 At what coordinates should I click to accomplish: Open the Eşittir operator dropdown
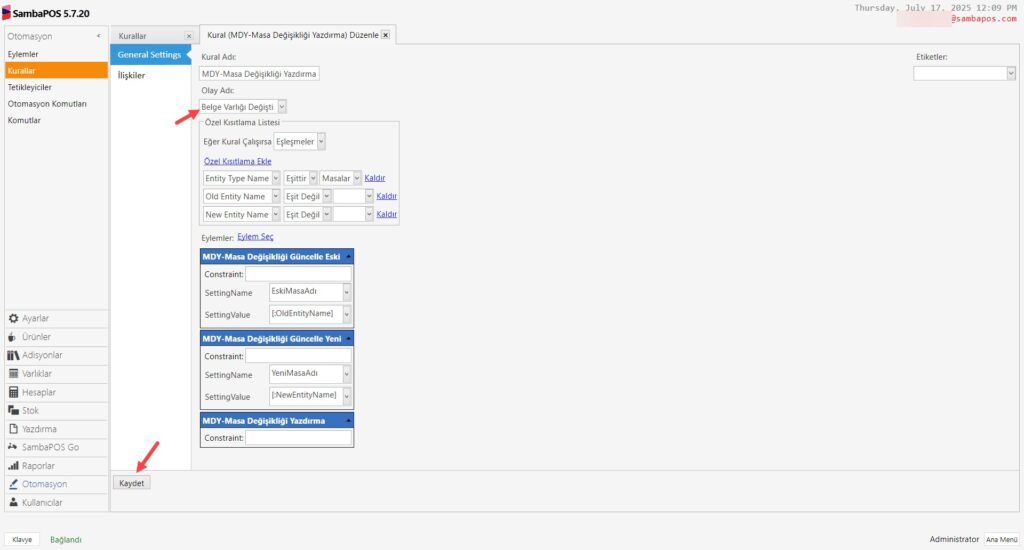(x=313, y=178)
